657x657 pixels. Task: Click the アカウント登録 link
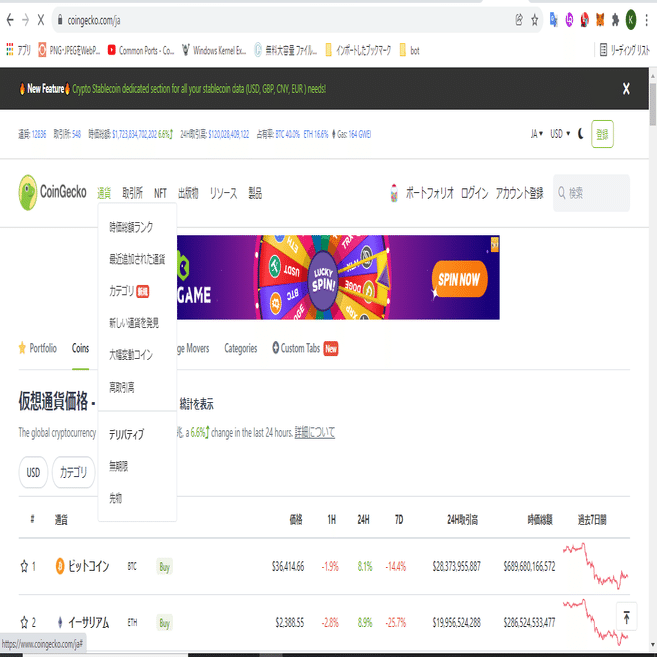520,193
